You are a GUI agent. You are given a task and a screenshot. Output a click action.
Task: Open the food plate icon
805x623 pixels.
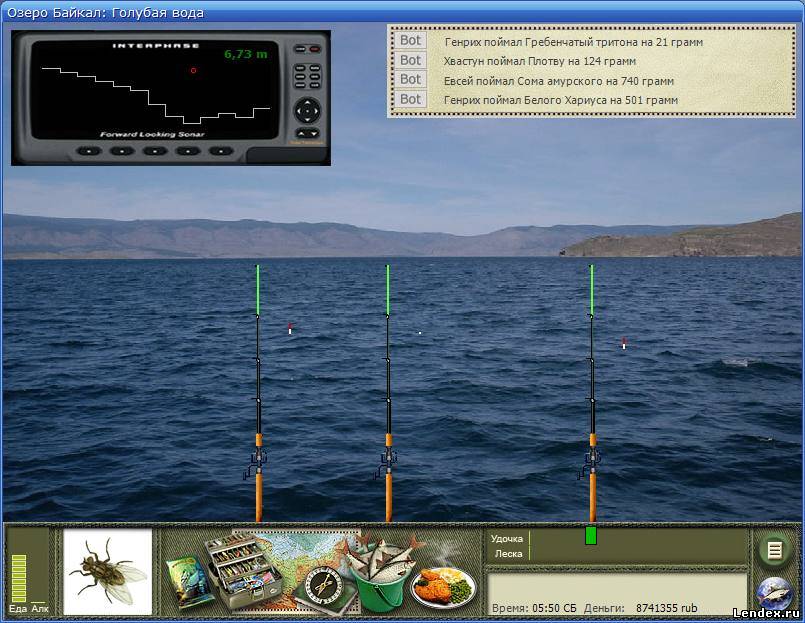[443, 586]
